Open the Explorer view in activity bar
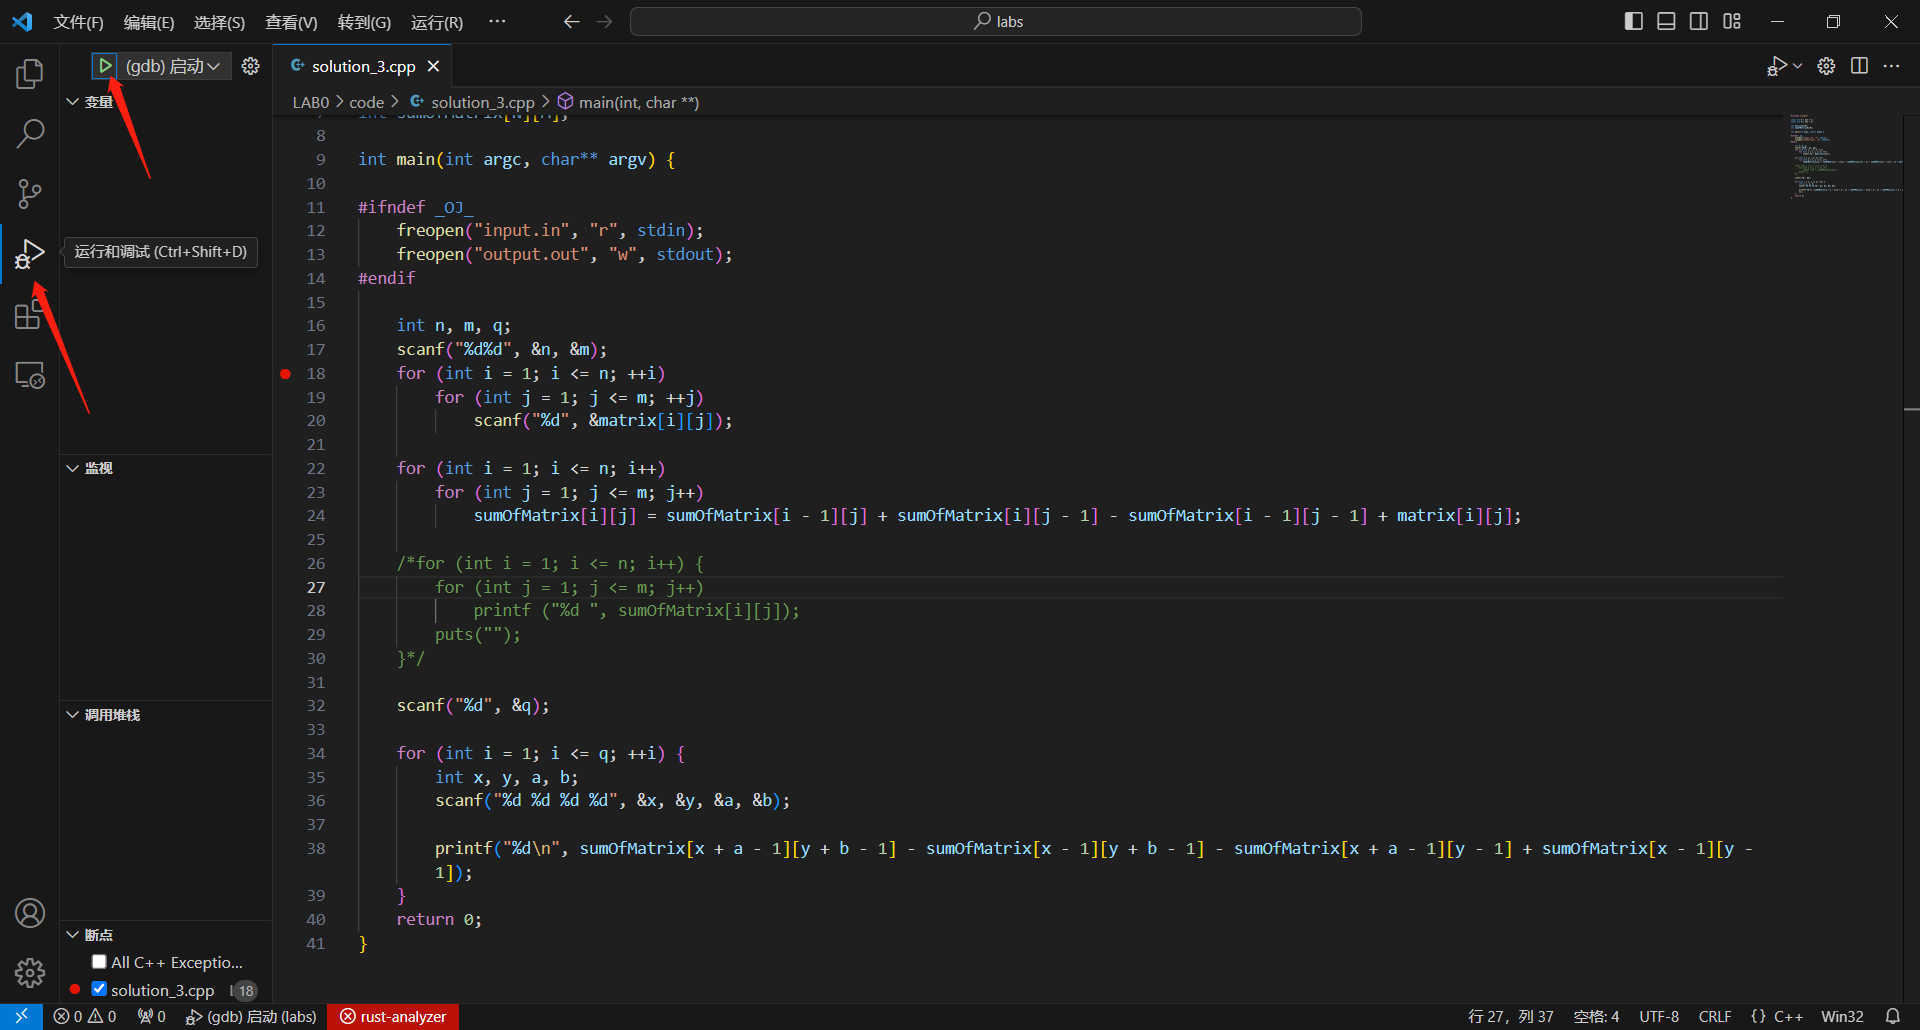This screenshot has height=1030, width=1920. point(30,73)
